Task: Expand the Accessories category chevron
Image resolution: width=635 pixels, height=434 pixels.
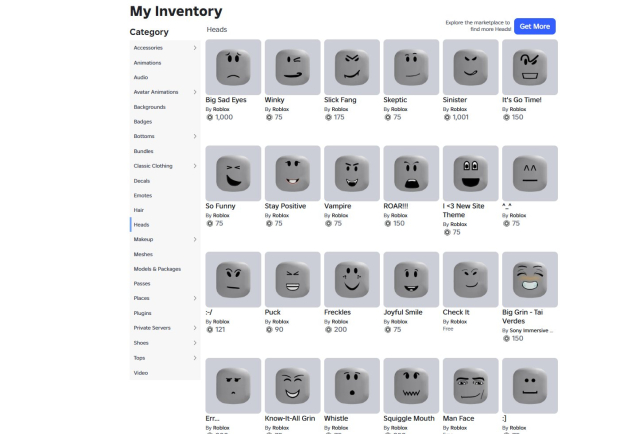Action: point(195,48)
